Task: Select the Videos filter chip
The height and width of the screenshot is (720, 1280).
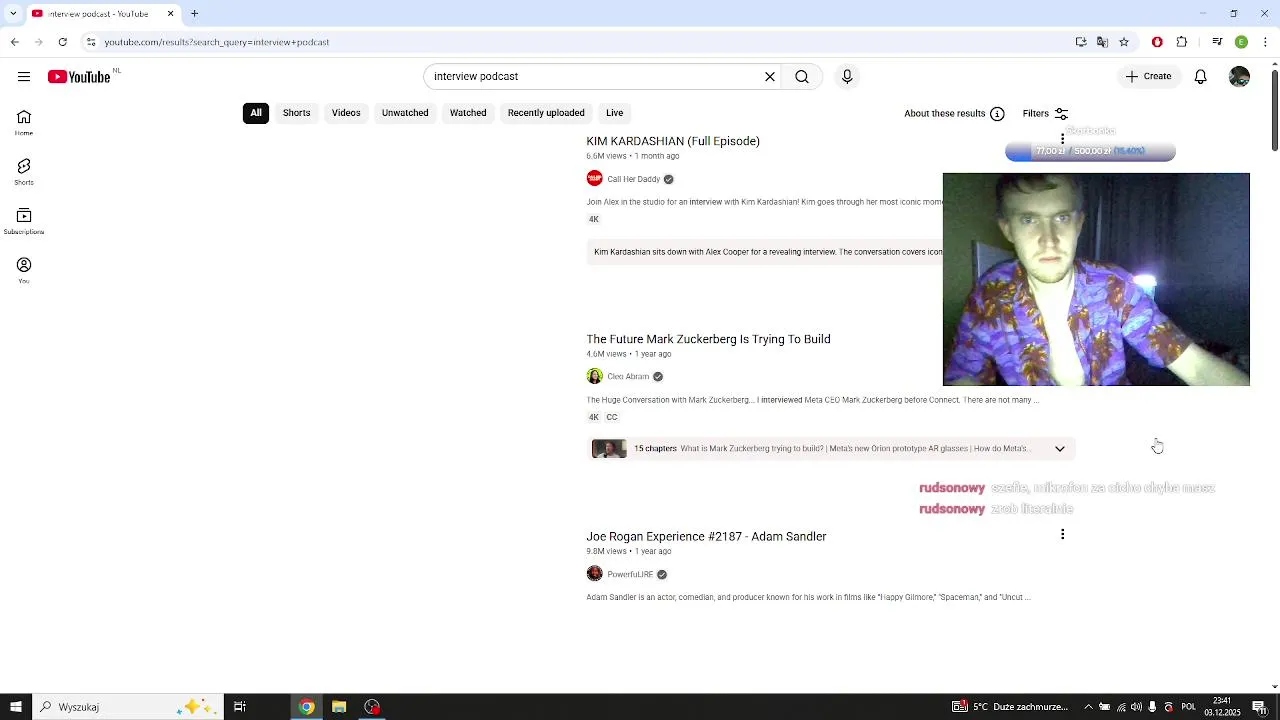Action: tap(346, 113)
